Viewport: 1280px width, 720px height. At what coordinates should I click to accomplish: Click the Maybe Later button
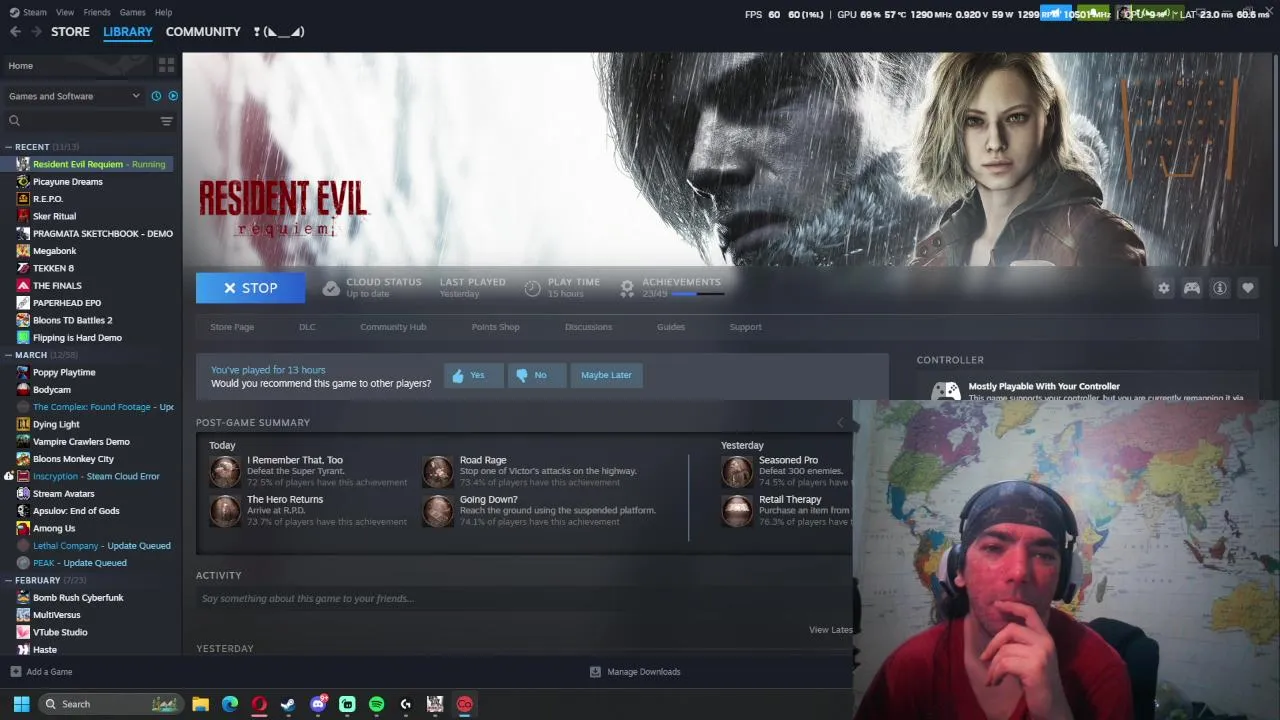click(606, 375)
